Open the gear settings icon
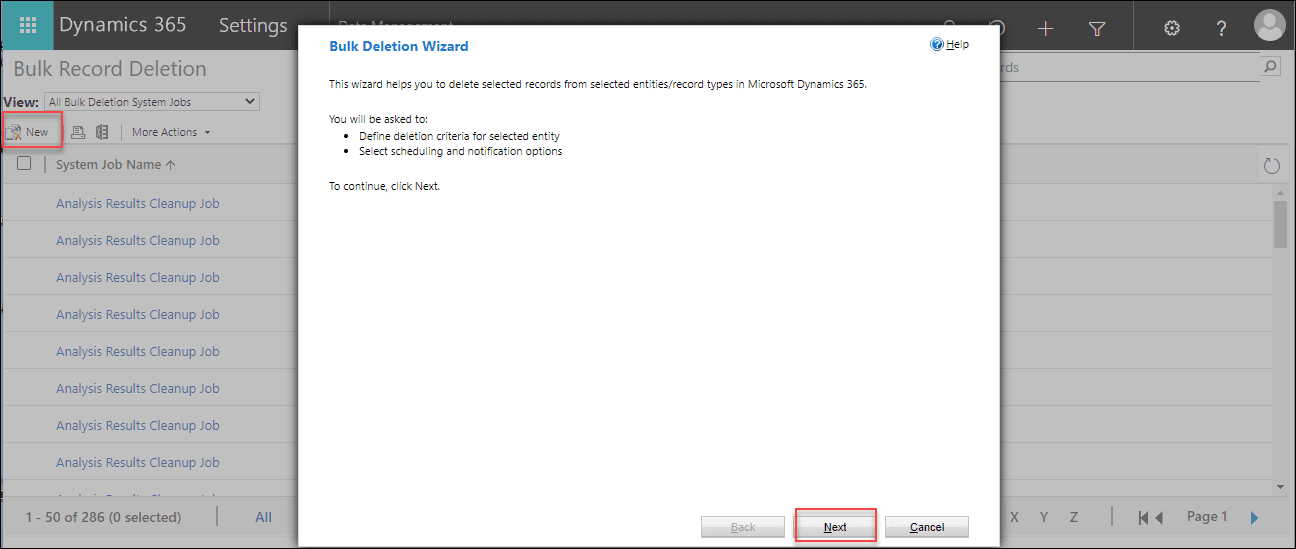Screen dimensions: 1296x549 pos(1172,28)
